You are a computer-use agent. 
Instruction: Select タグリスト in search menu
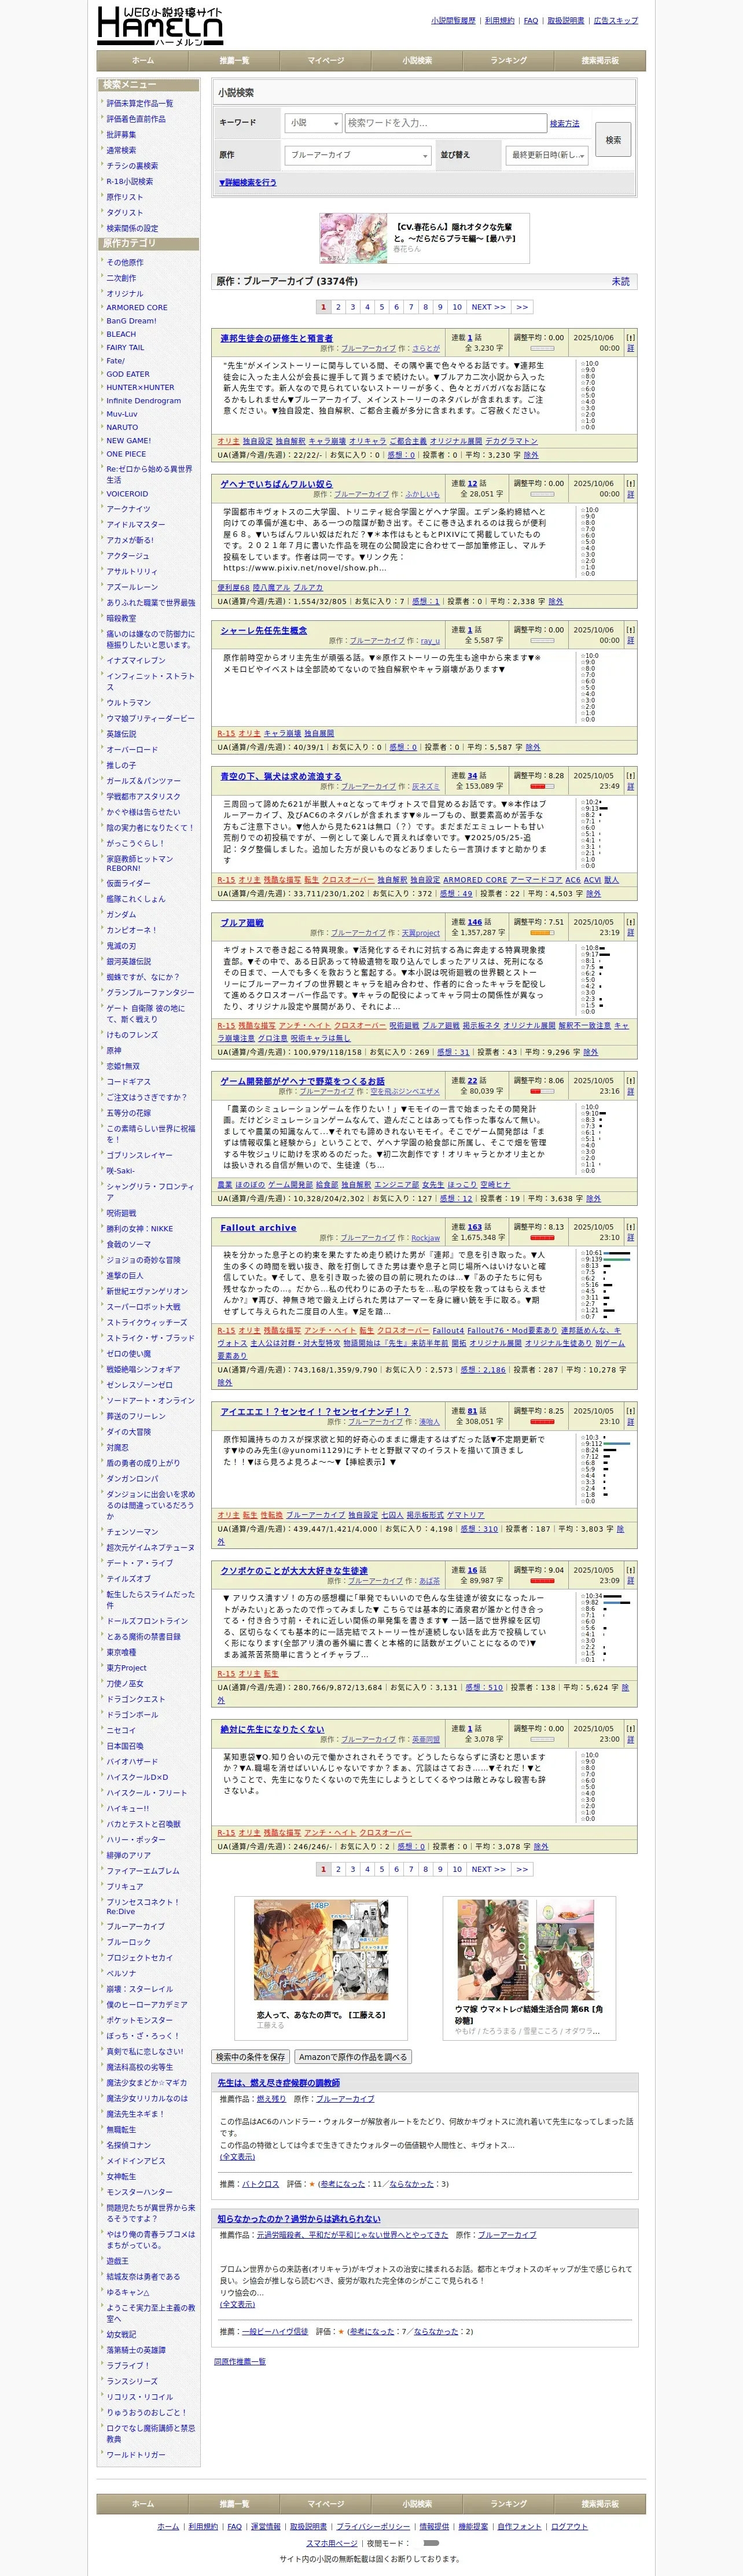pyautogui.click(x=125, y=212)
